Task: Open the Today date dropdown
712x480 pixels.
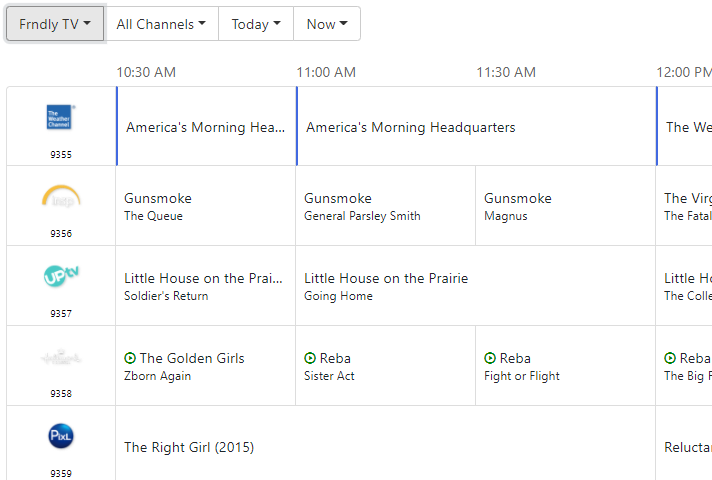Action: [x=256, y=24]
